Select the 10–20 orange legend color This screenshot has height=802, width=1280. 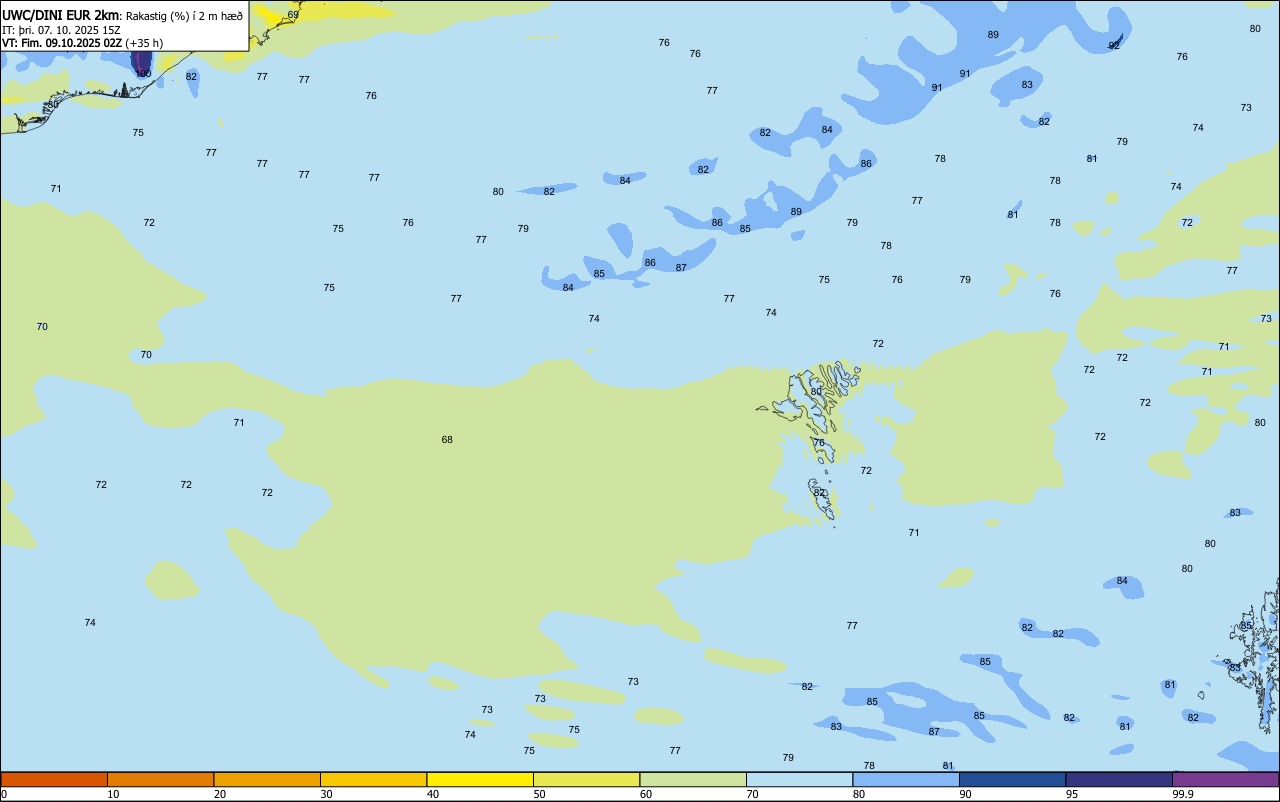(160, 779)
